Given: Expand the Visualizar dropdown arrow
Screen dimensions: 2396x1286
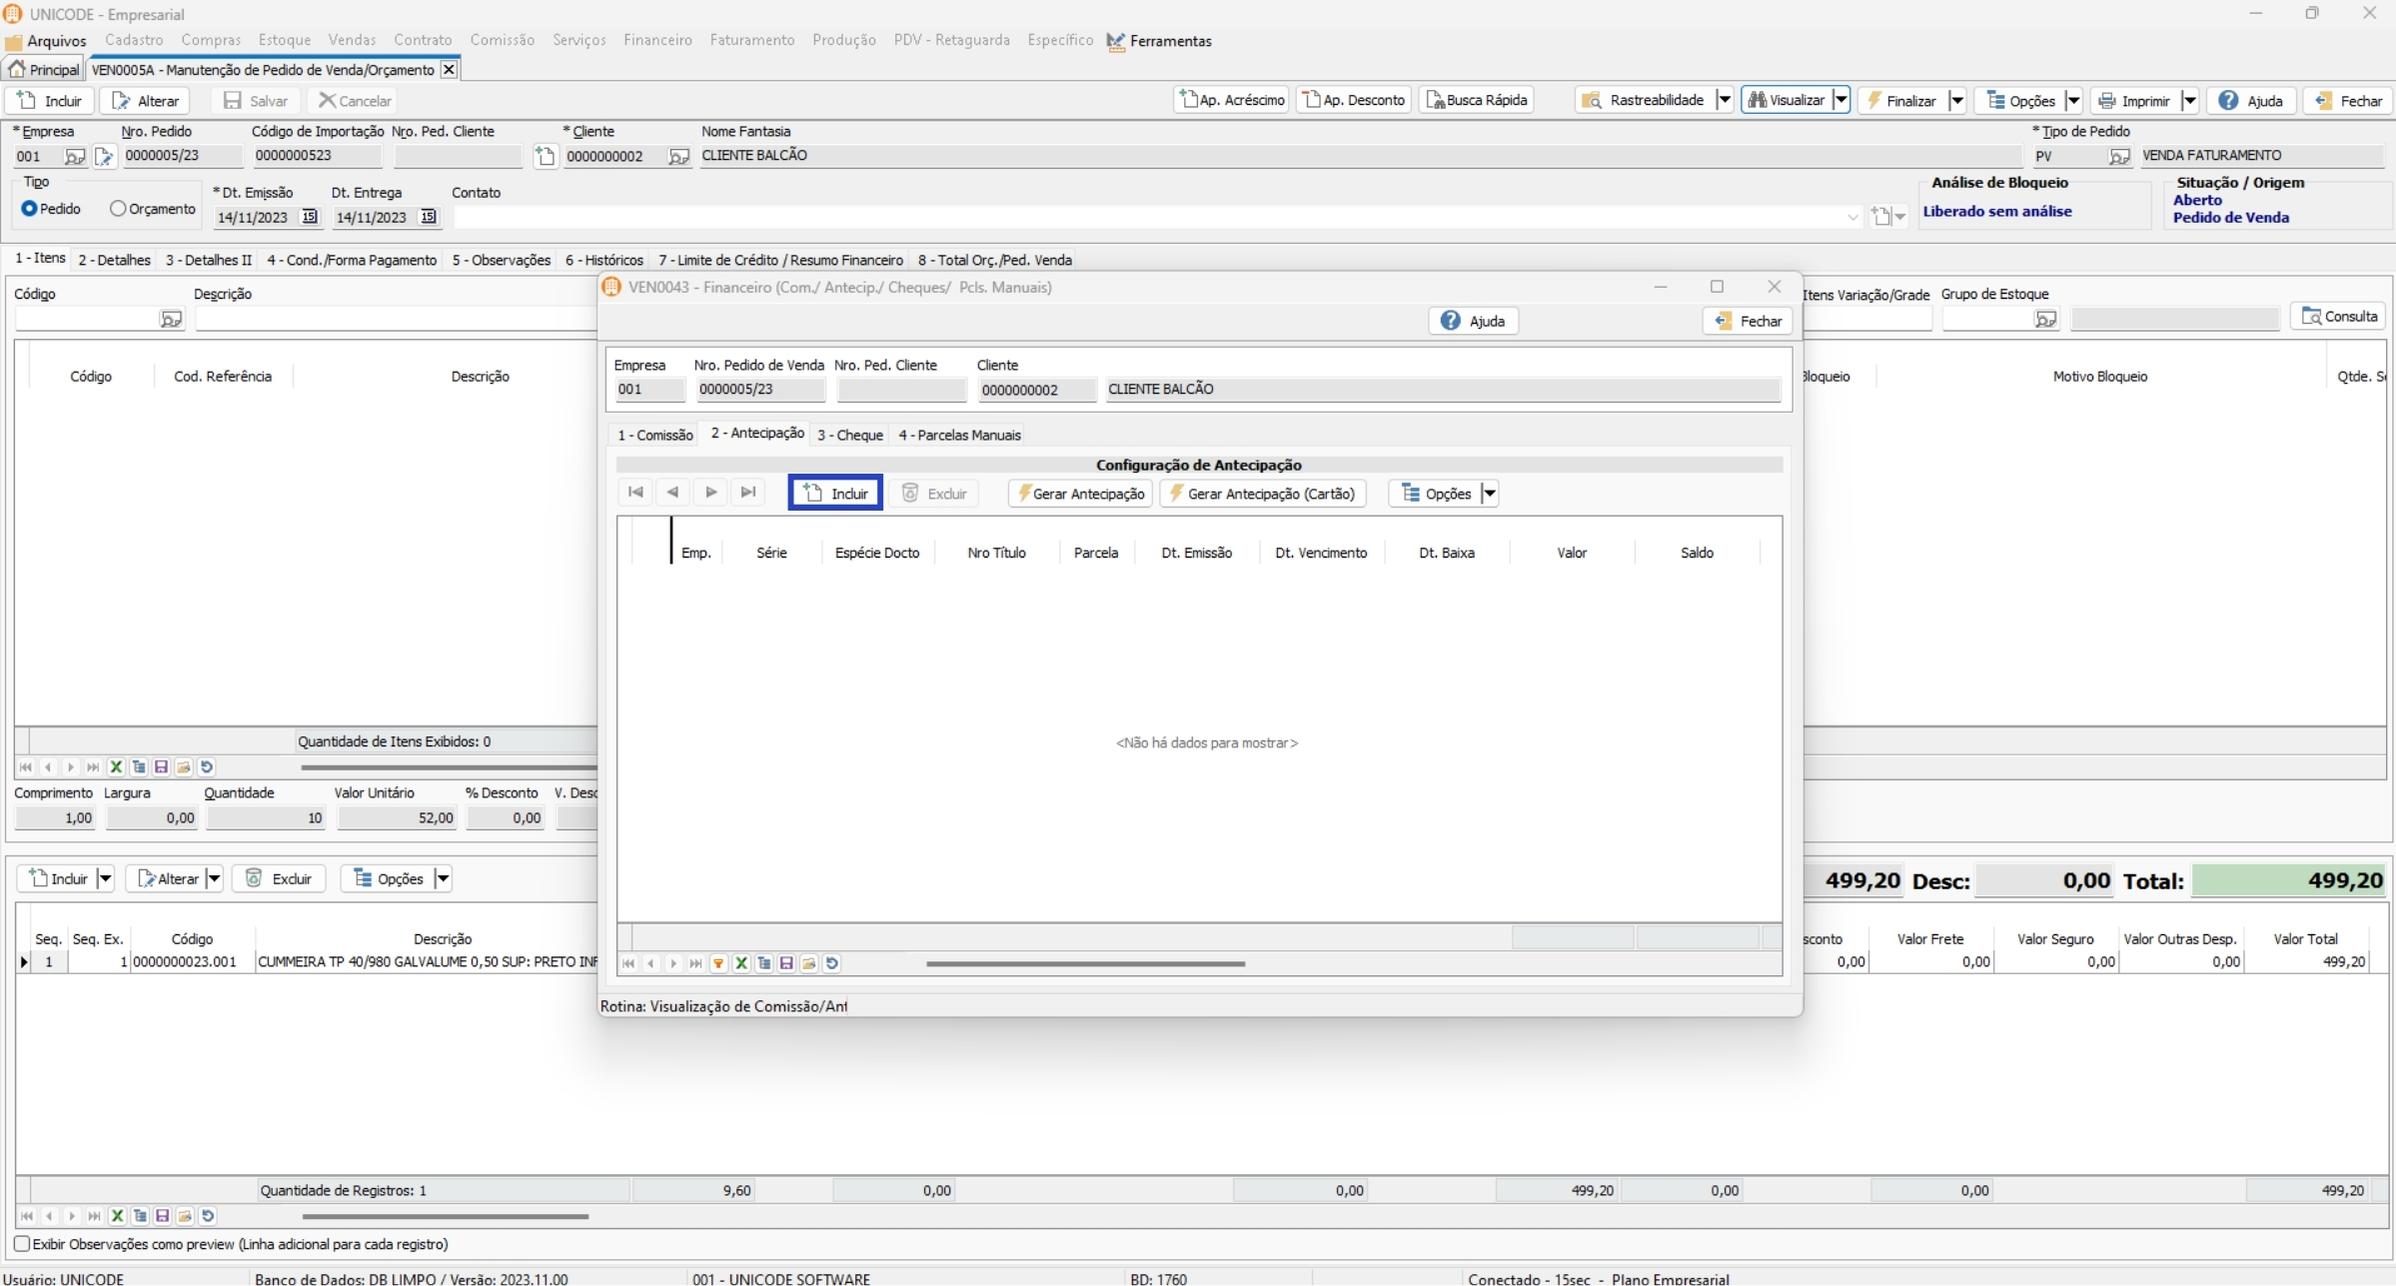Looking at the screenshot, I should click(x=1840, y=100).
